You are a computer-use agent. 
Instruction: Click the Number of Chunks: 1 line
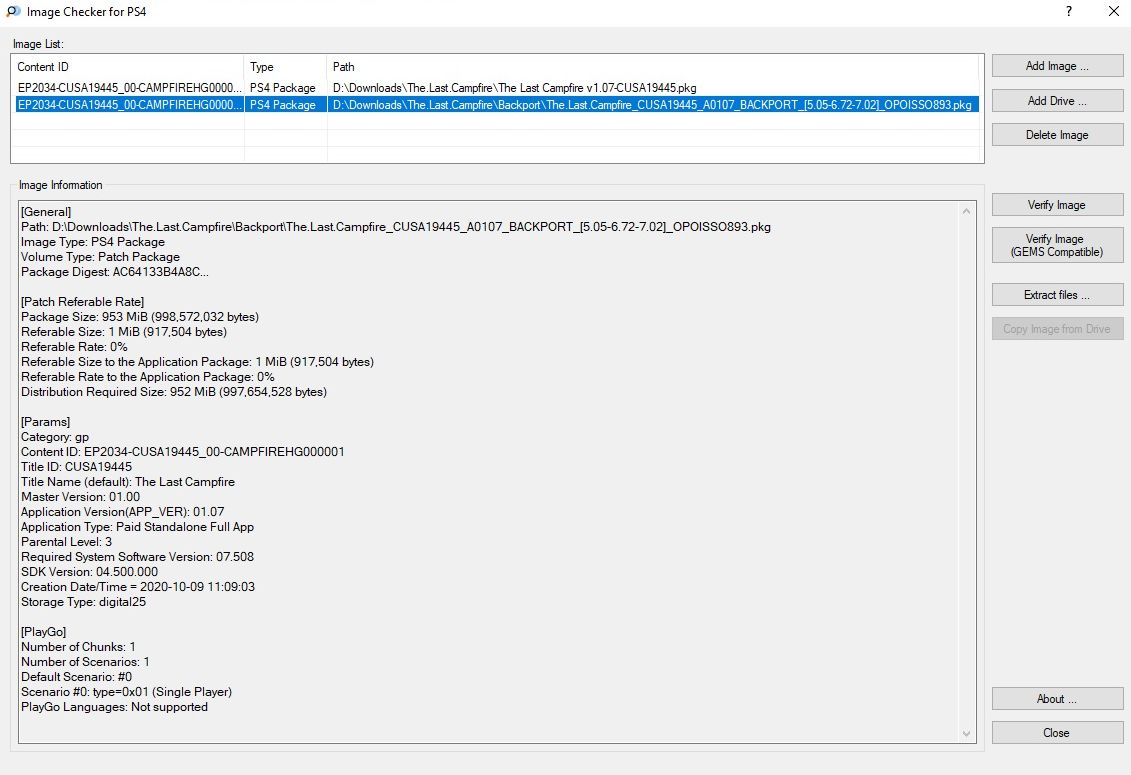[x=79, y=647]
